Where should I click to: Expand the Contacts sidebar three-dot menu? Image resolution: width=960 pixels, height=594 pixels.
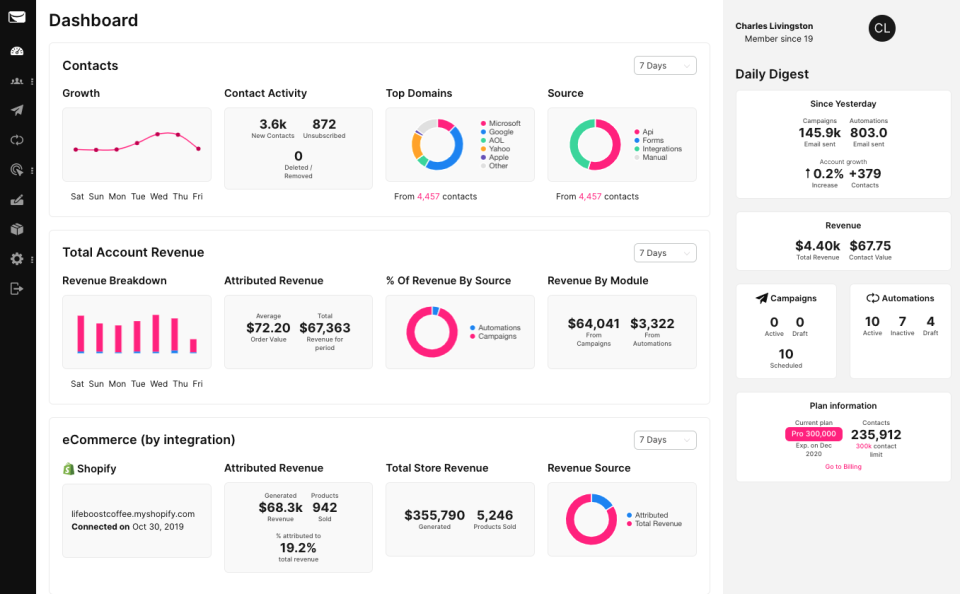[33, 81]
